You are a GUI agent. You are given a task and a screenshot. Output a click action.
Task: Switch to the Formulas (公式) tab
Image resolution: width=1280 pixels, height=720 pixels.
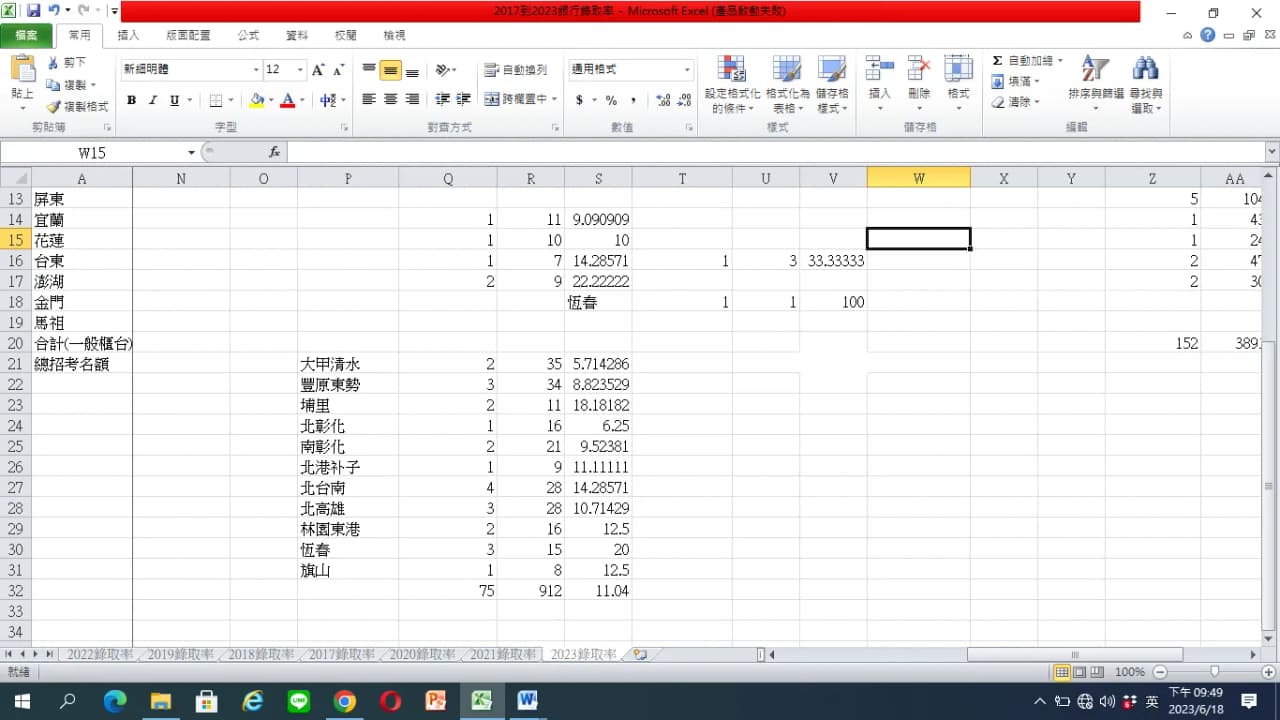(248, 35)
